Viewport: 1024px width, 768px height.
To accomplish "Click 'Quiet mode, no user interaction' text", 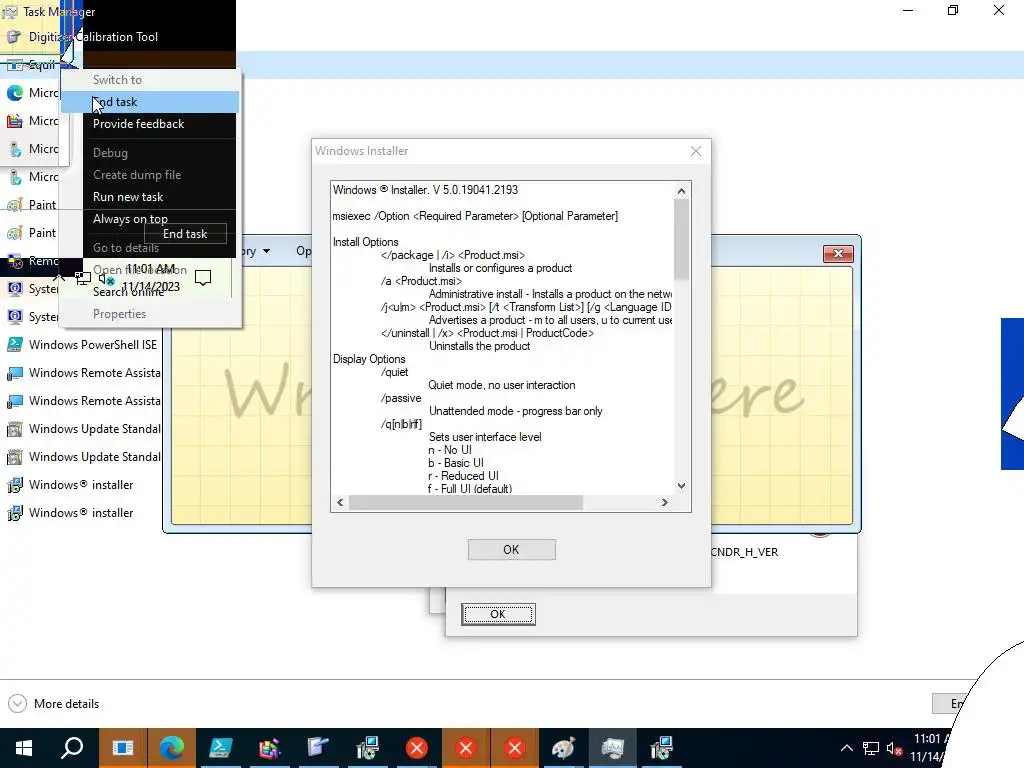I will click(x=502, y=385).
